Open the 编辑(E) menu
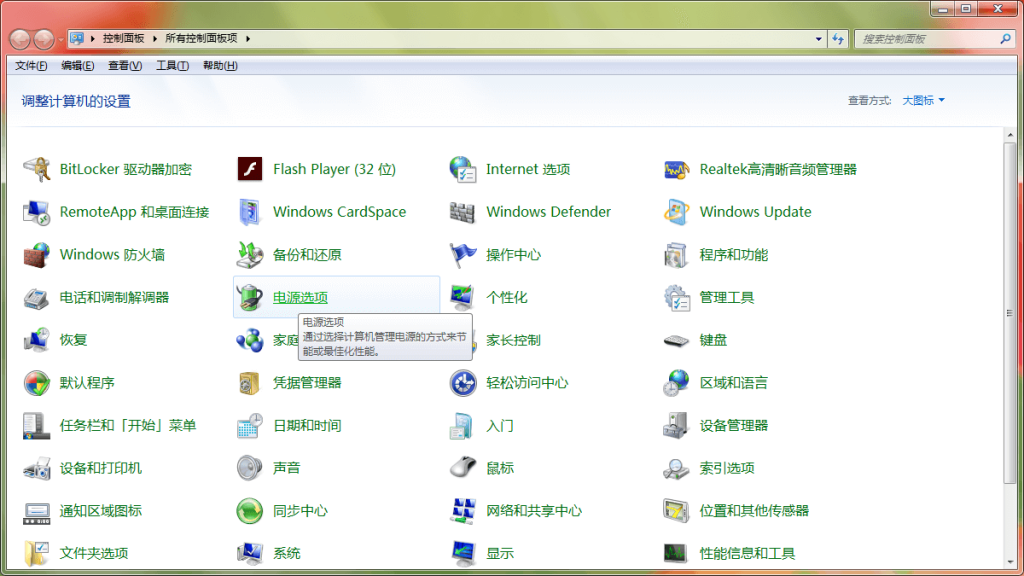Image resolution: width=1024 pixels, height=576 pixels. point(78,65)
